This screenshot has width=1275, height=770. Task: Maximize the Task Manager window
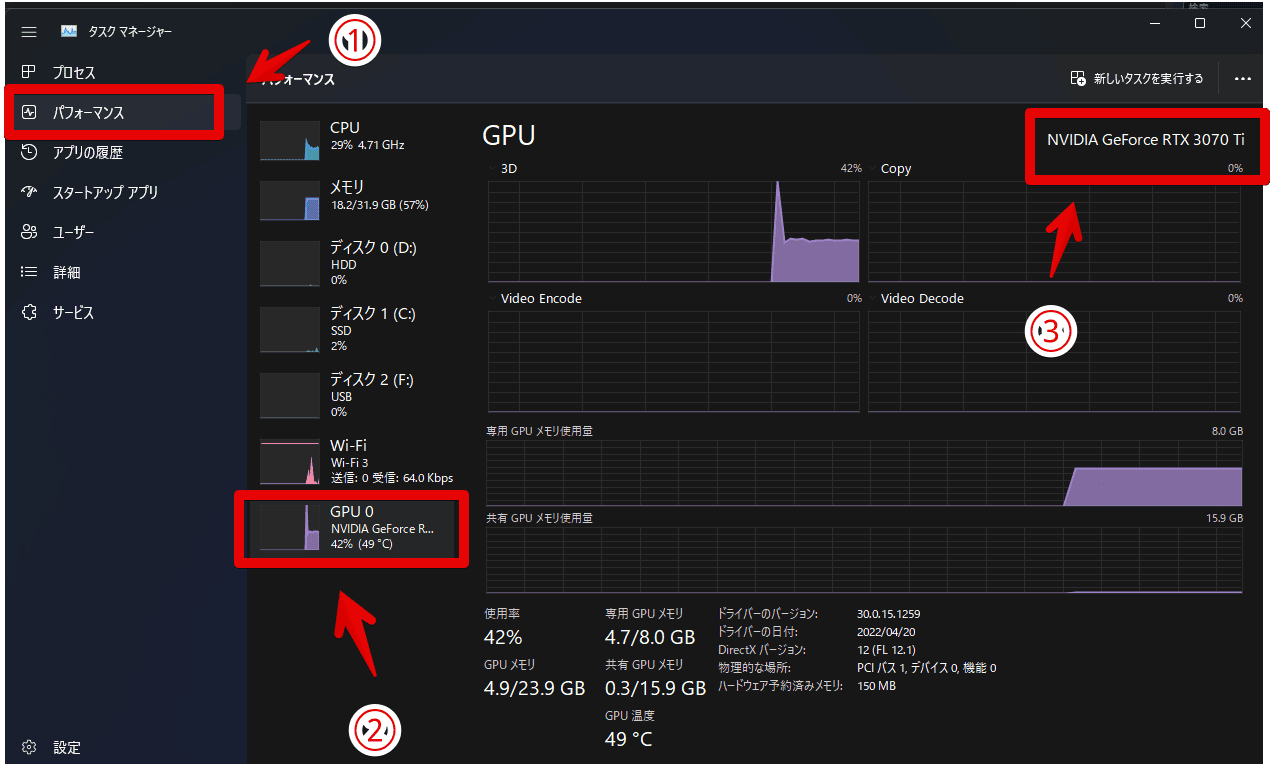pos(1200,23)
